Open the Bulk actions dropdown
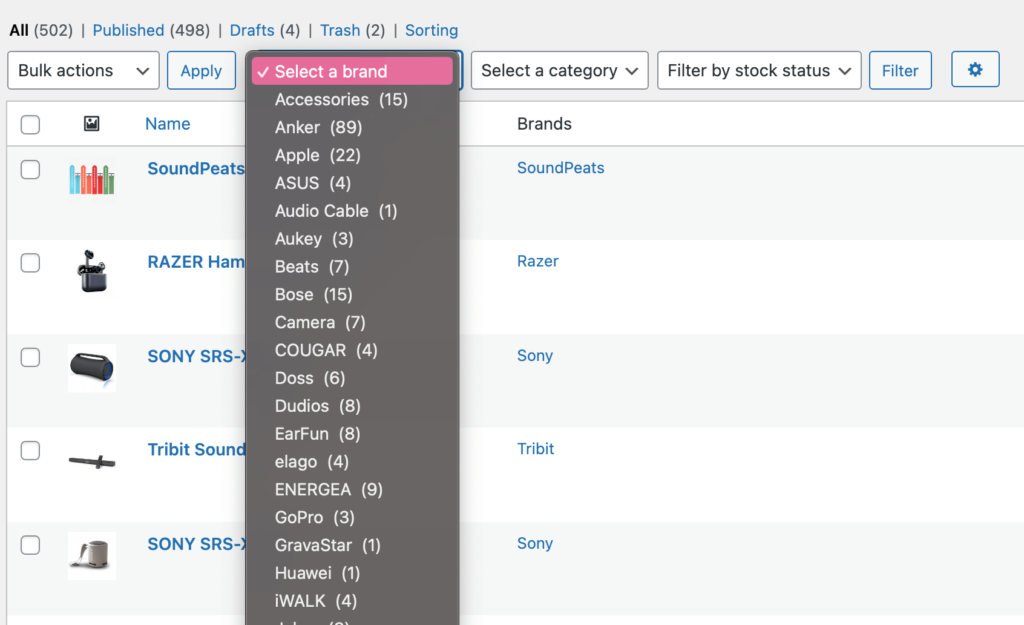The image size is (1024, 625). point(83,70)
